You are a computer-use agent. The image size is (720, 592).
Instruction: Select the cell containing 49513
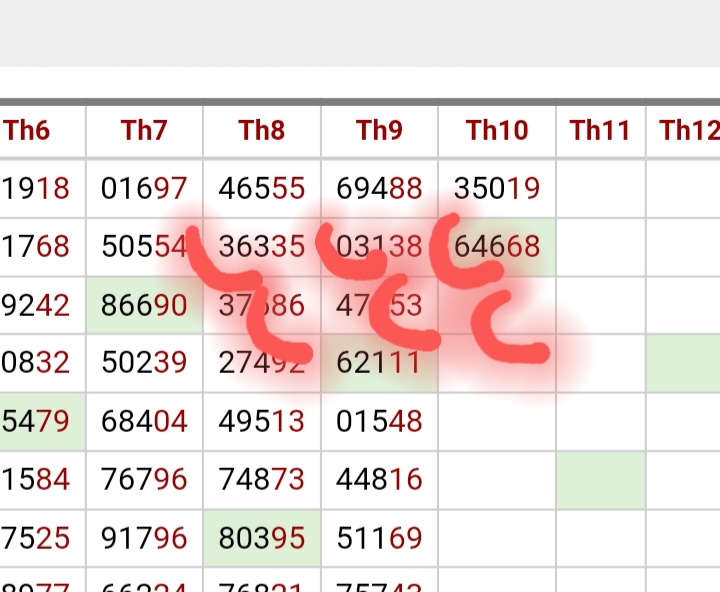pos(262,422)
